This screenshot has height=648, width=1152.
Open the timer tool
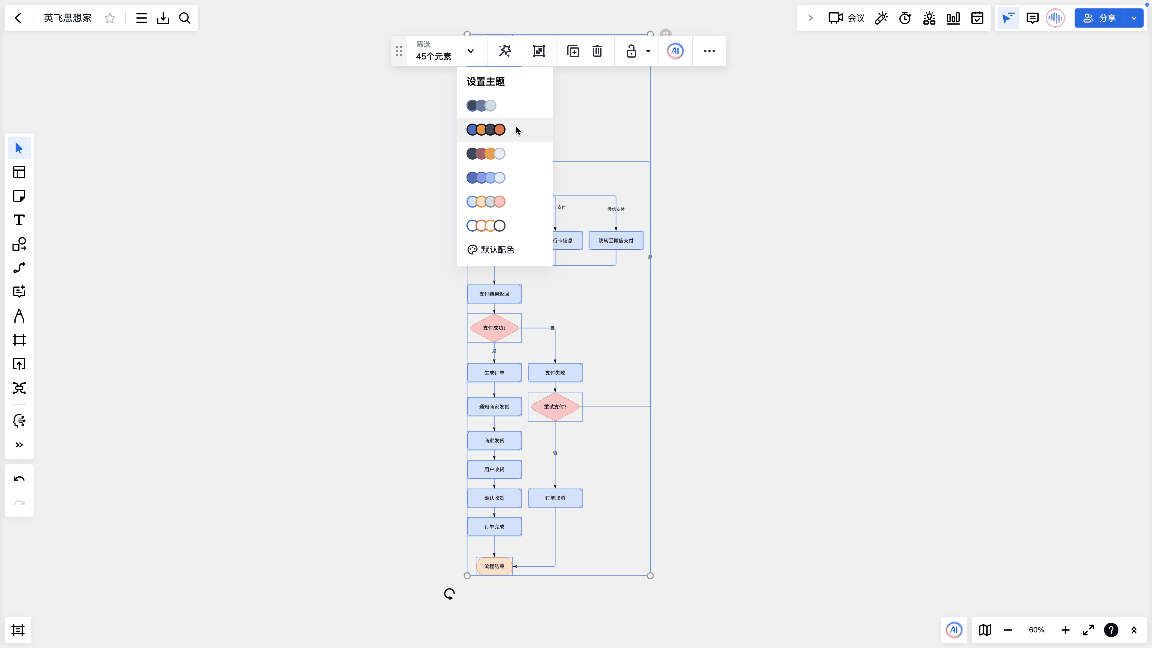tap(905, 18)
